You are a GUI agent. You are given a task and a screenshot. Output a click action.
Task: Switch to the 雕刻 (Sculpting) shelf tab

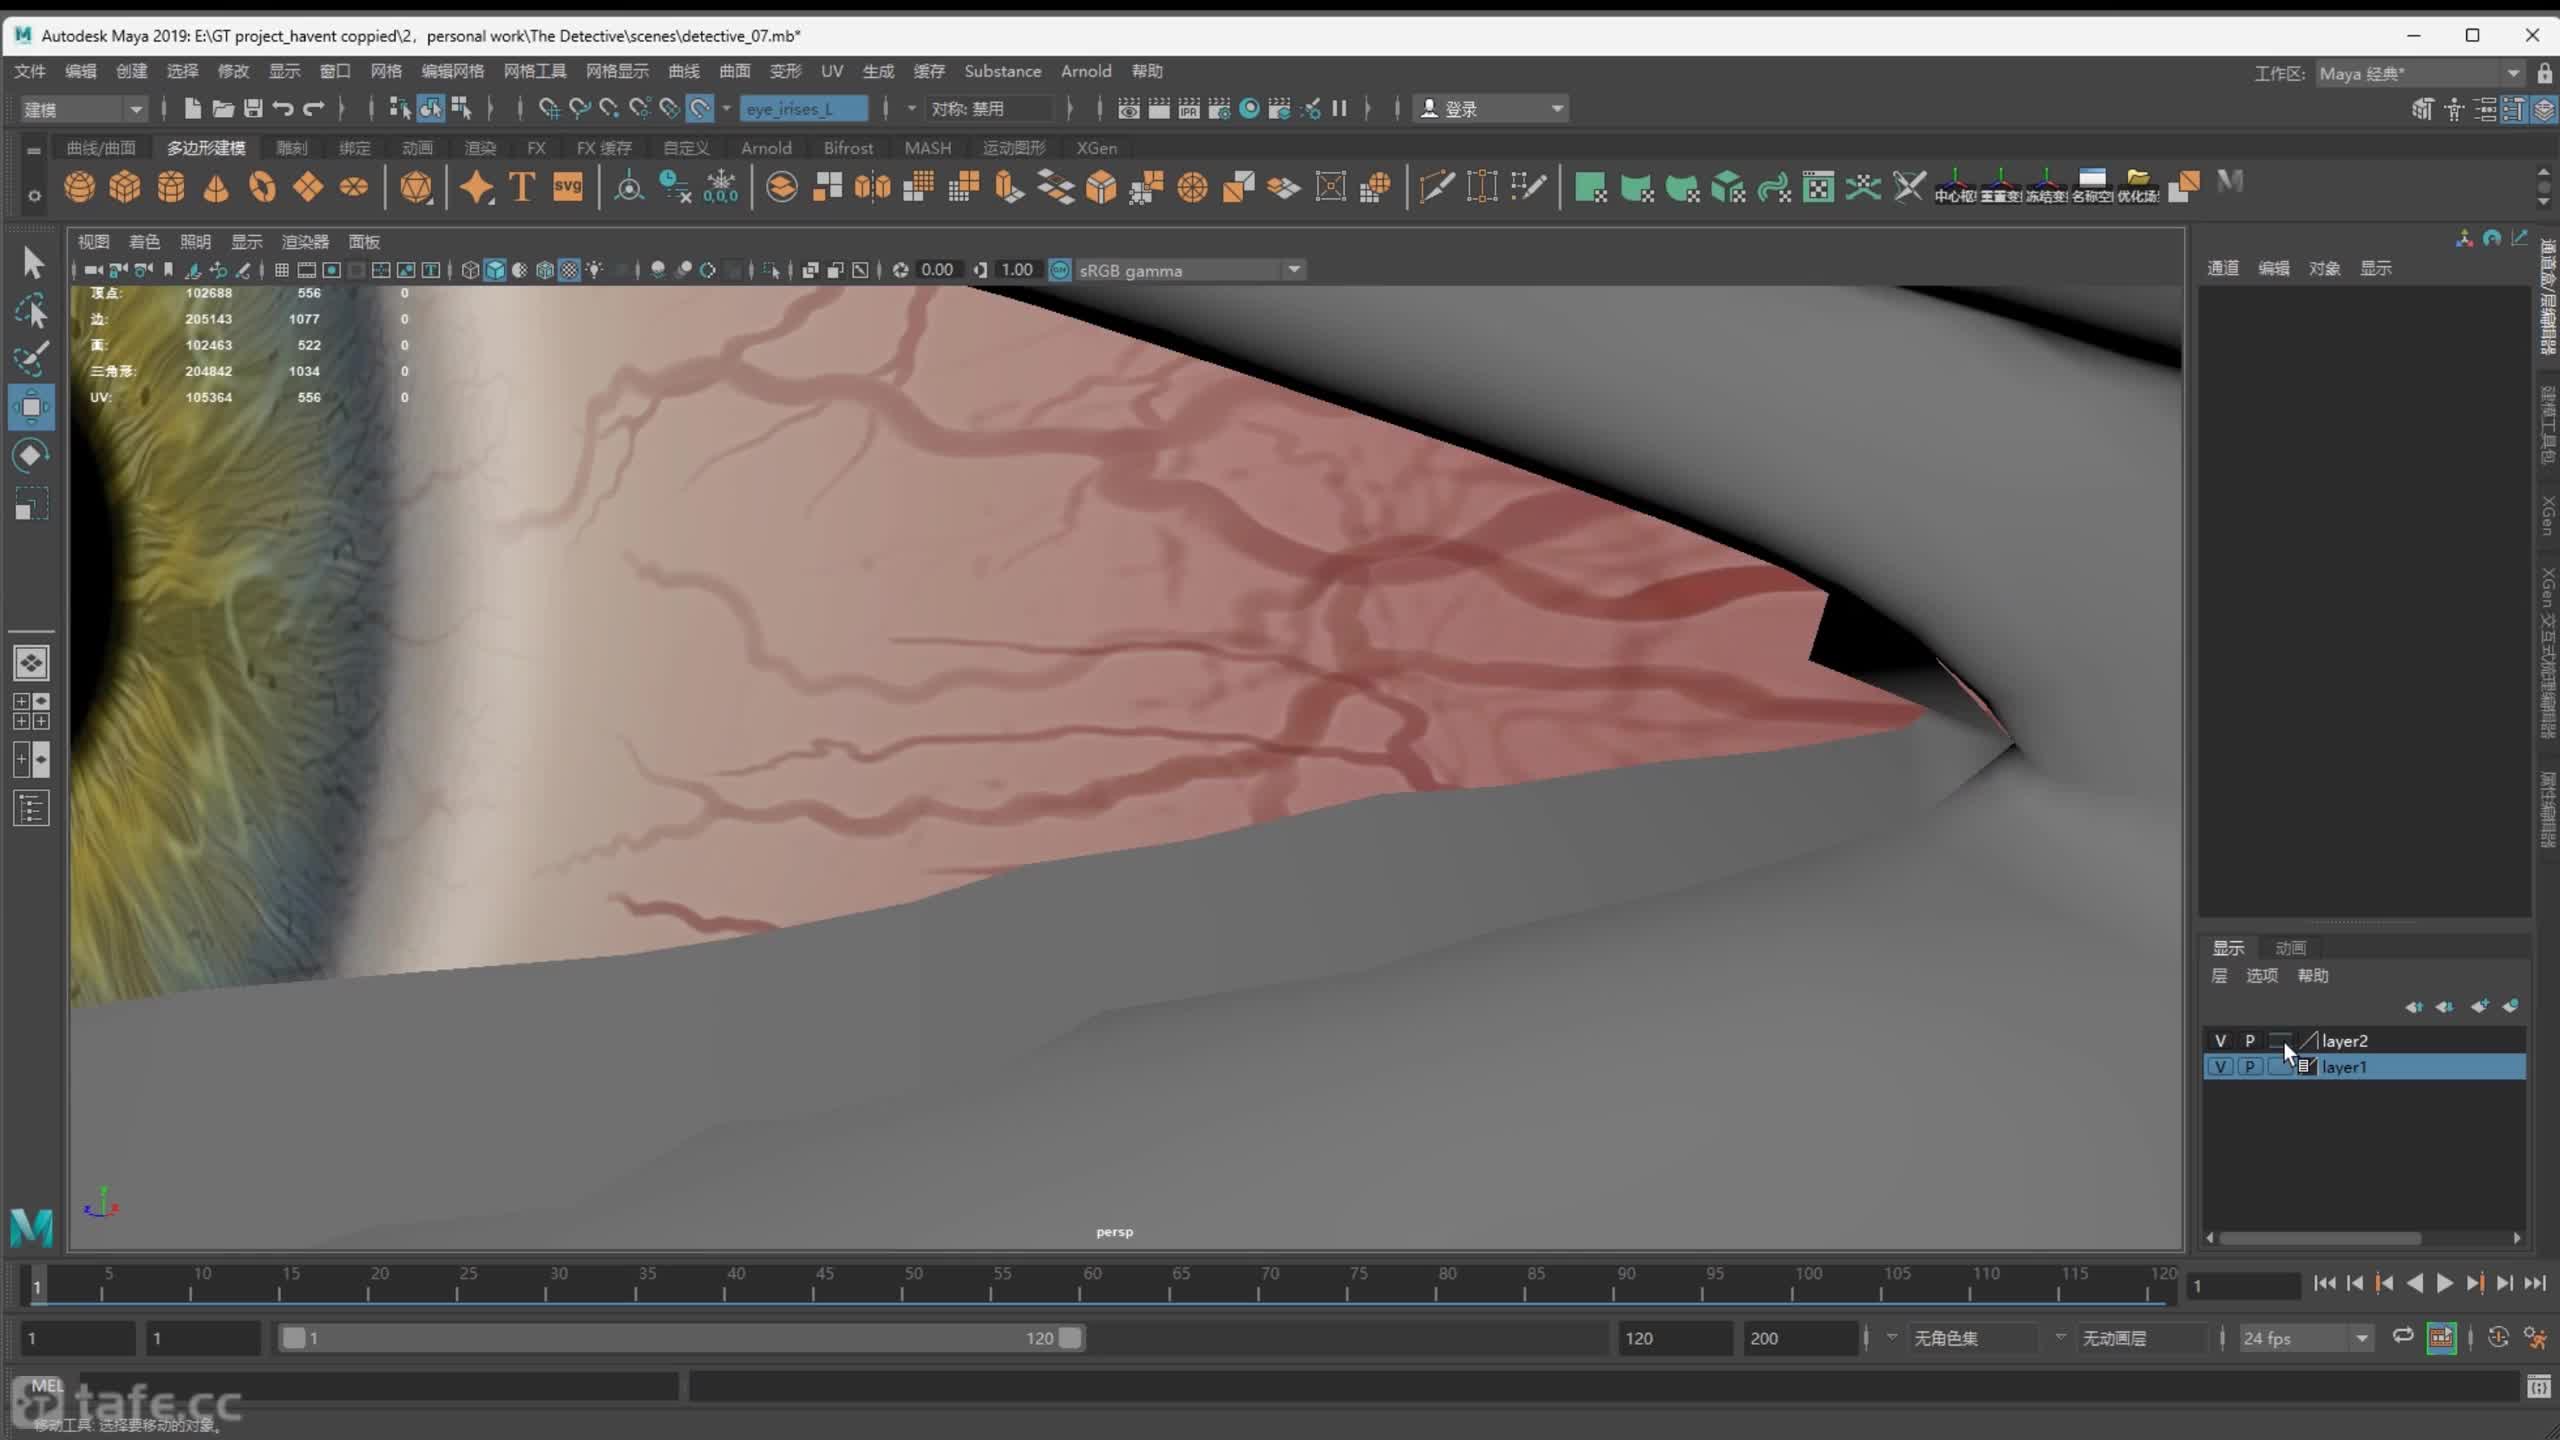click(292, 148)
